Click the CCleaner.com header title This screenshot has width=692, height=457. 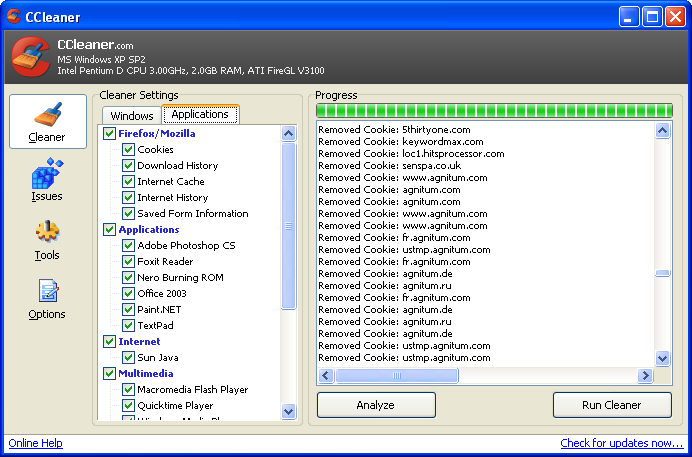click(95, 45)
